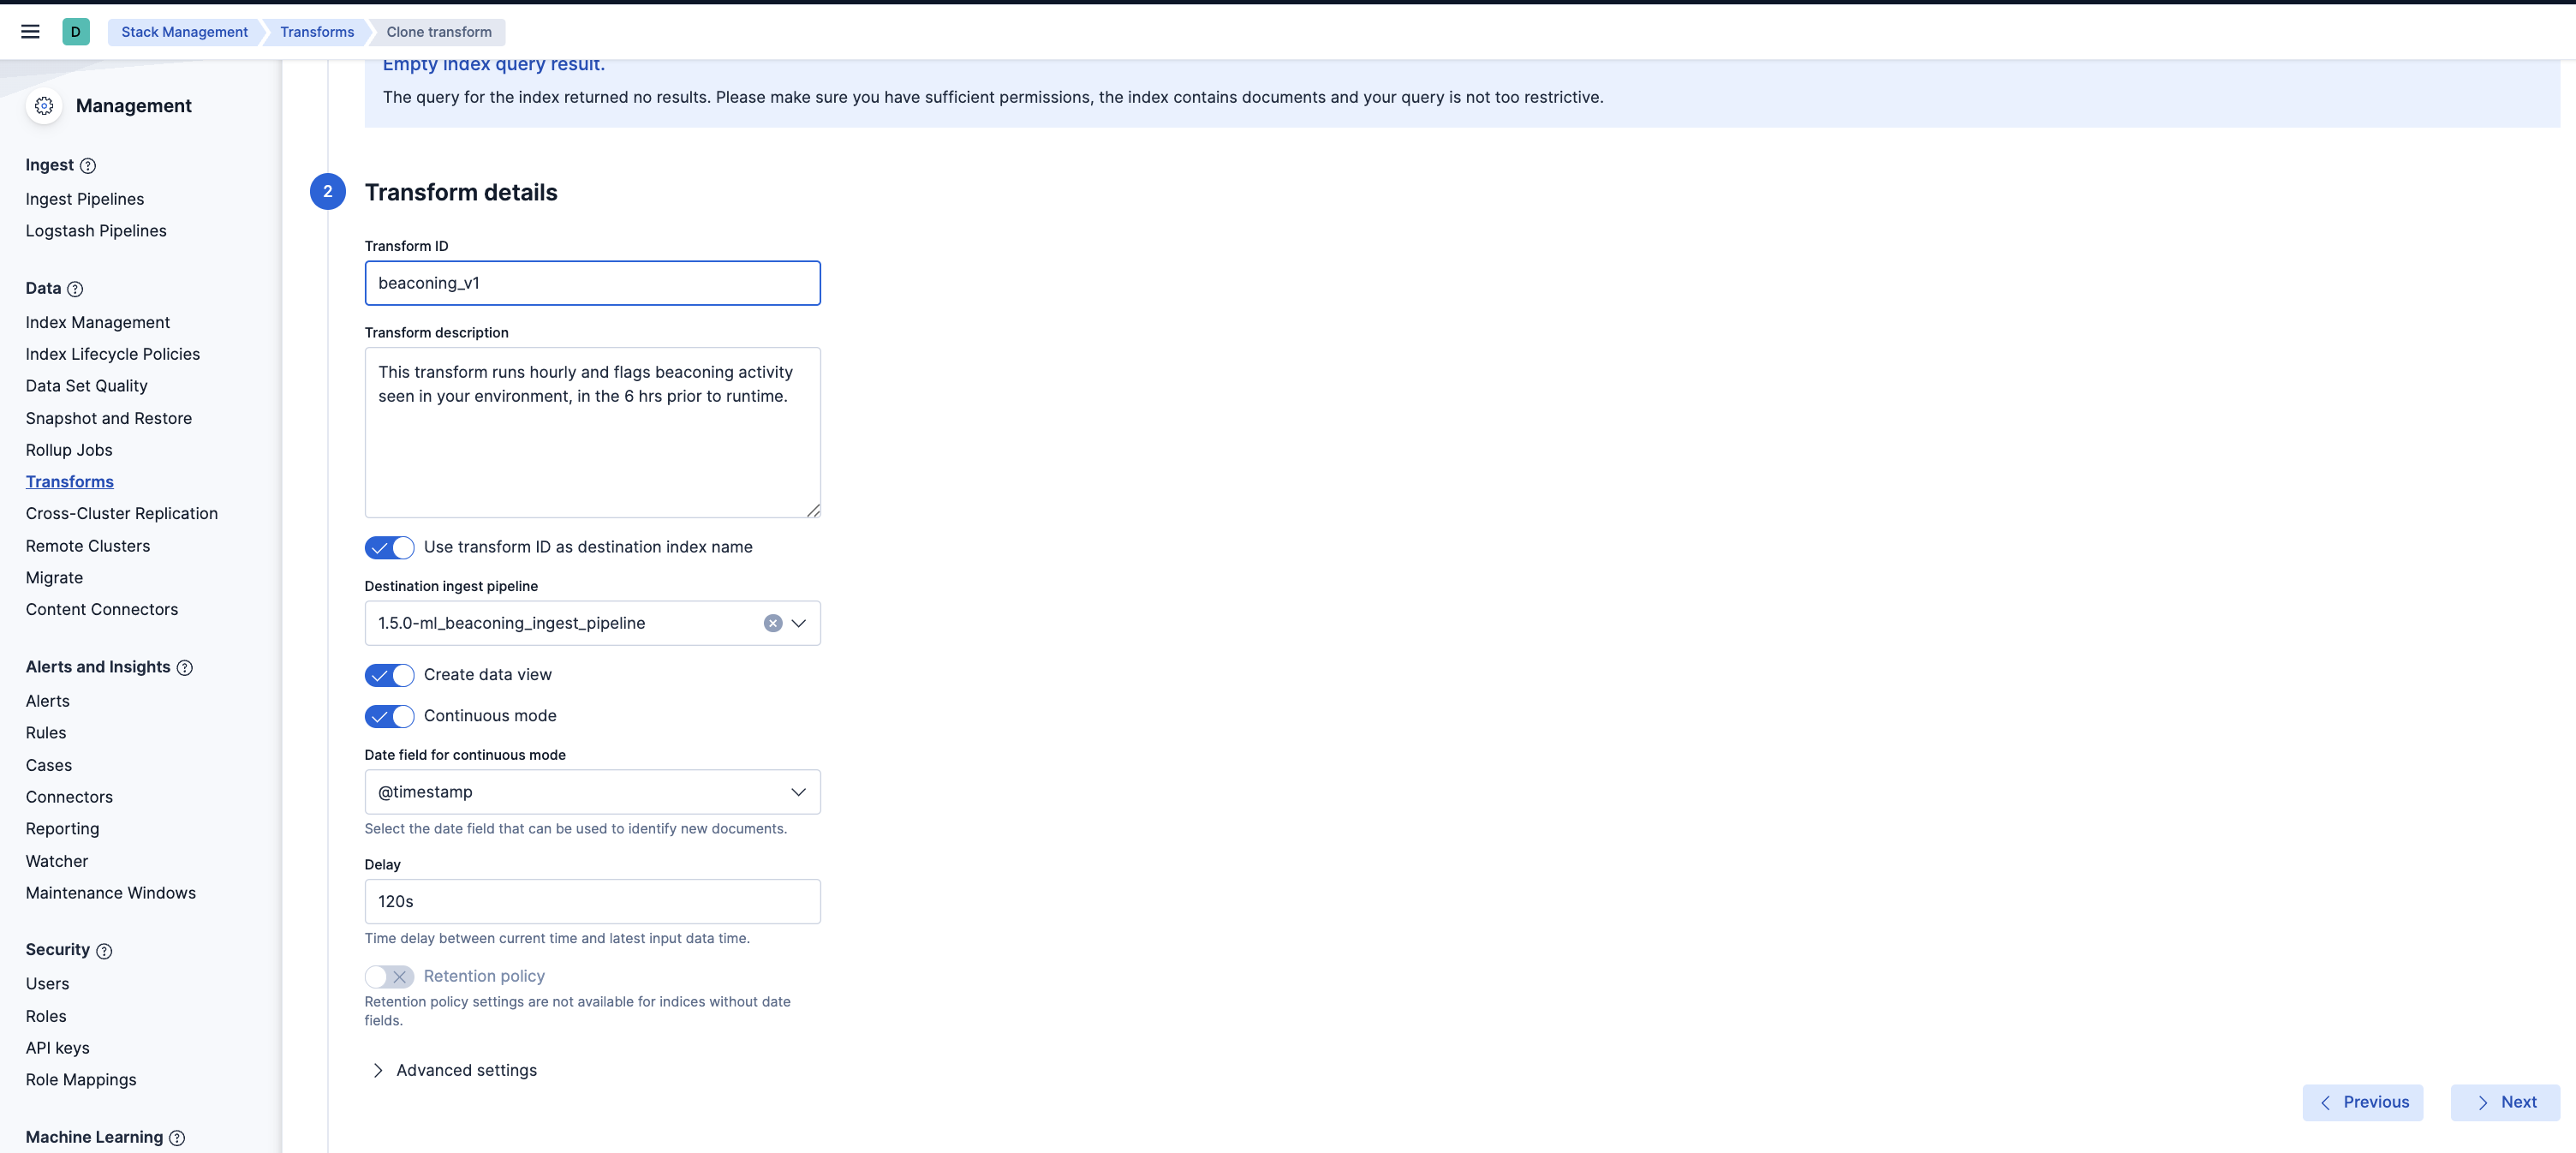Turn off the Create data view toggle
This screenshot has height=1153, width=2576.
point(389,675)
